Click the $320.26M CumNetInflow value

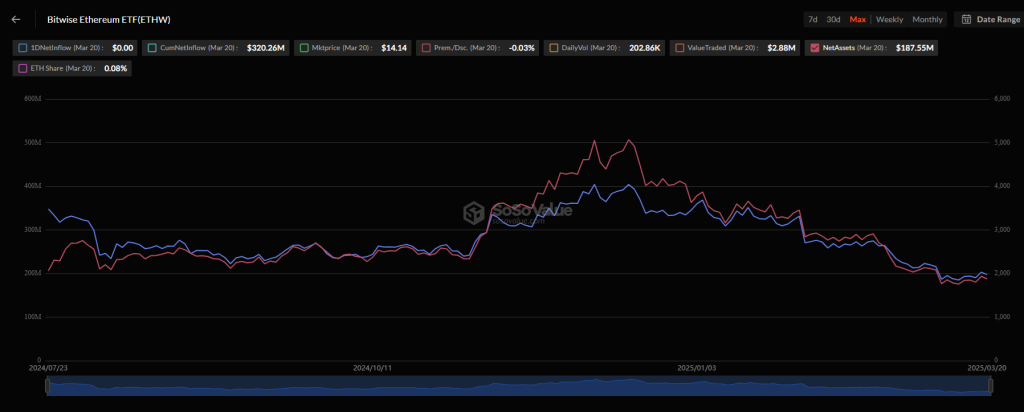click(266, 48)
